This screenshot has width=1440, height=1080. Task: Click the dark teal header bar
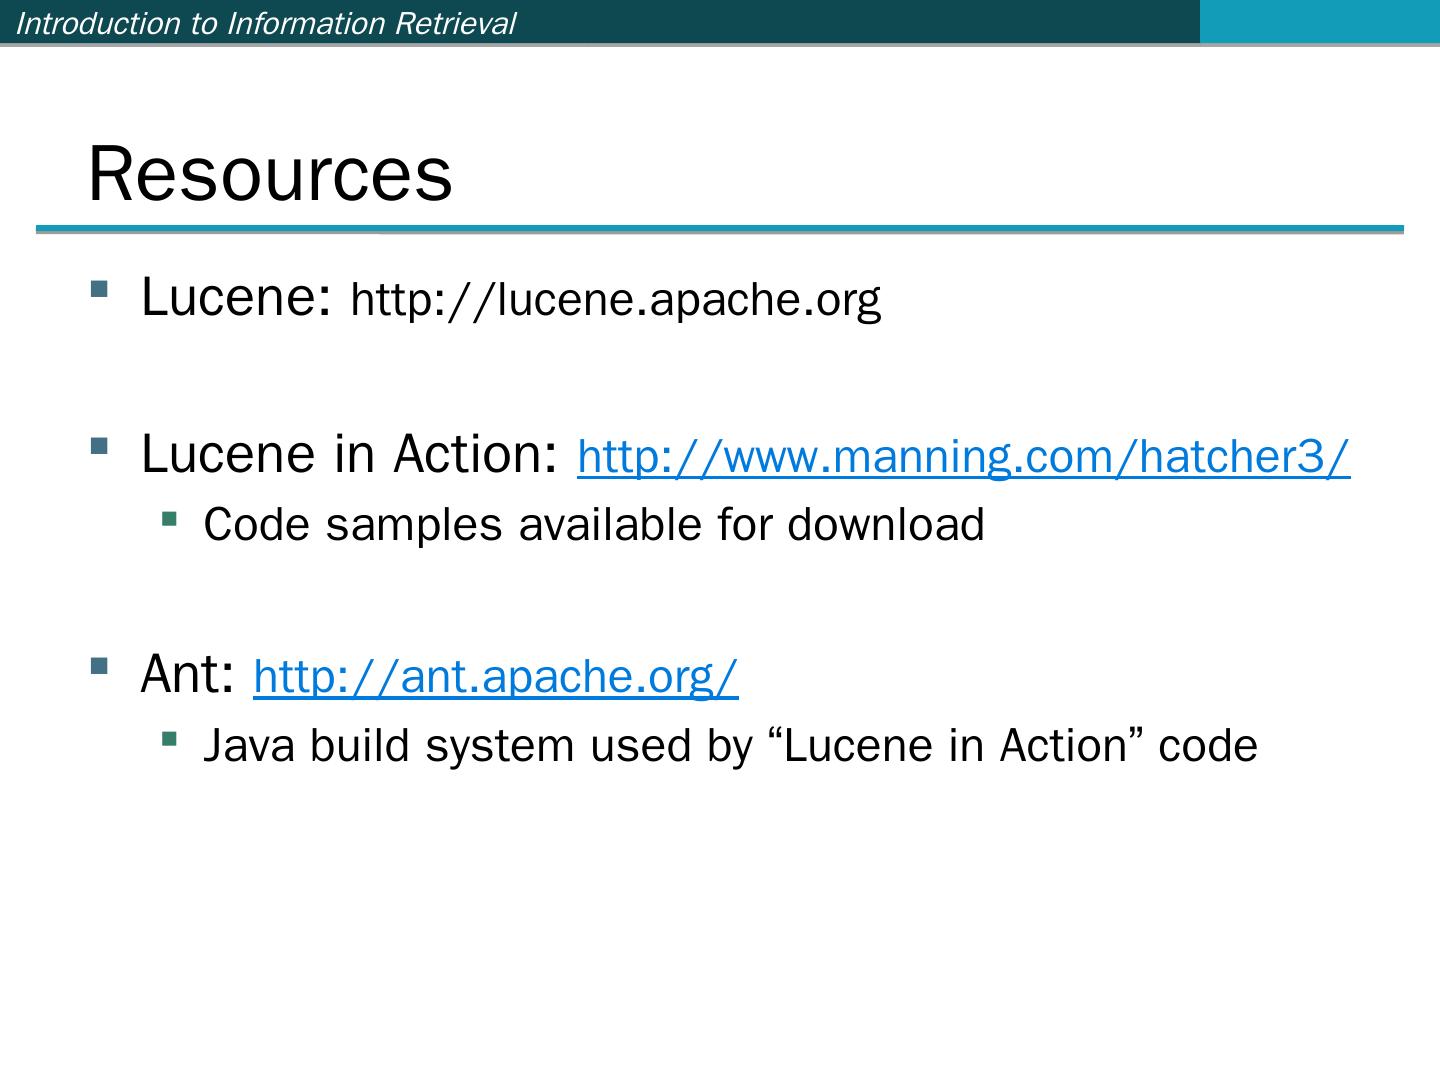[x=850, y=21]
